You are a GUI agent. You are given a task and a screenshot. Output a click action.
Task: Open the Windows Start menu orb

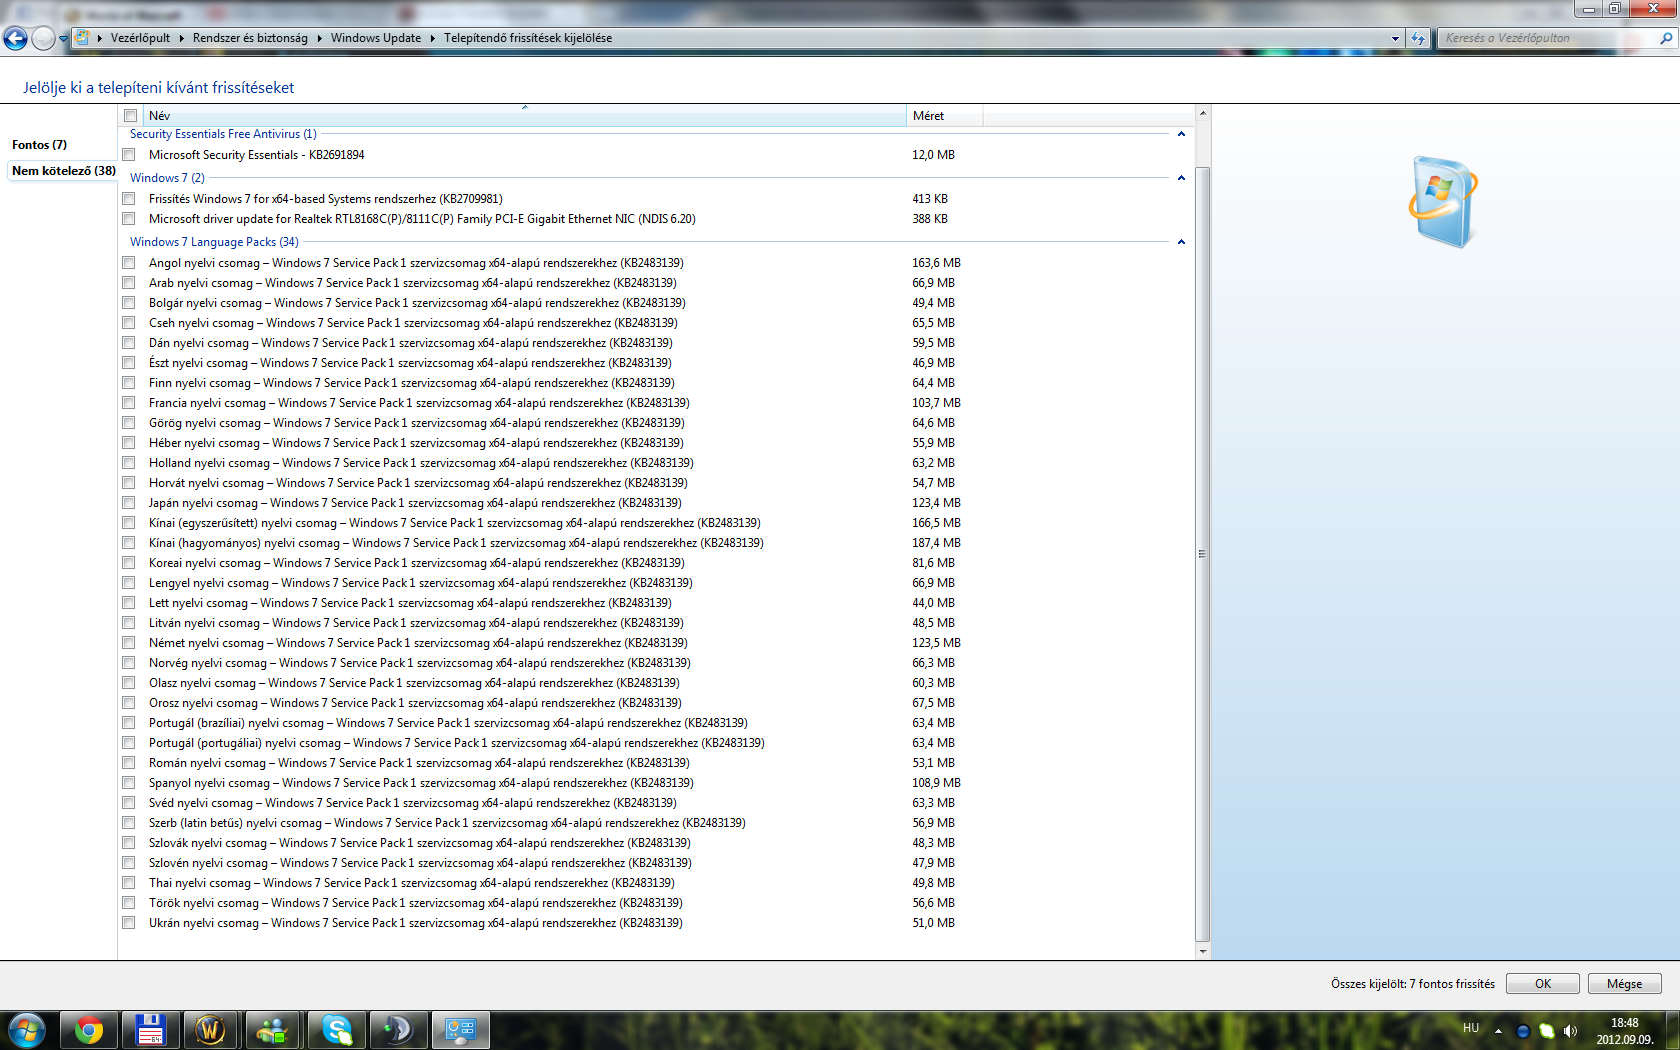click(26, 1030)
